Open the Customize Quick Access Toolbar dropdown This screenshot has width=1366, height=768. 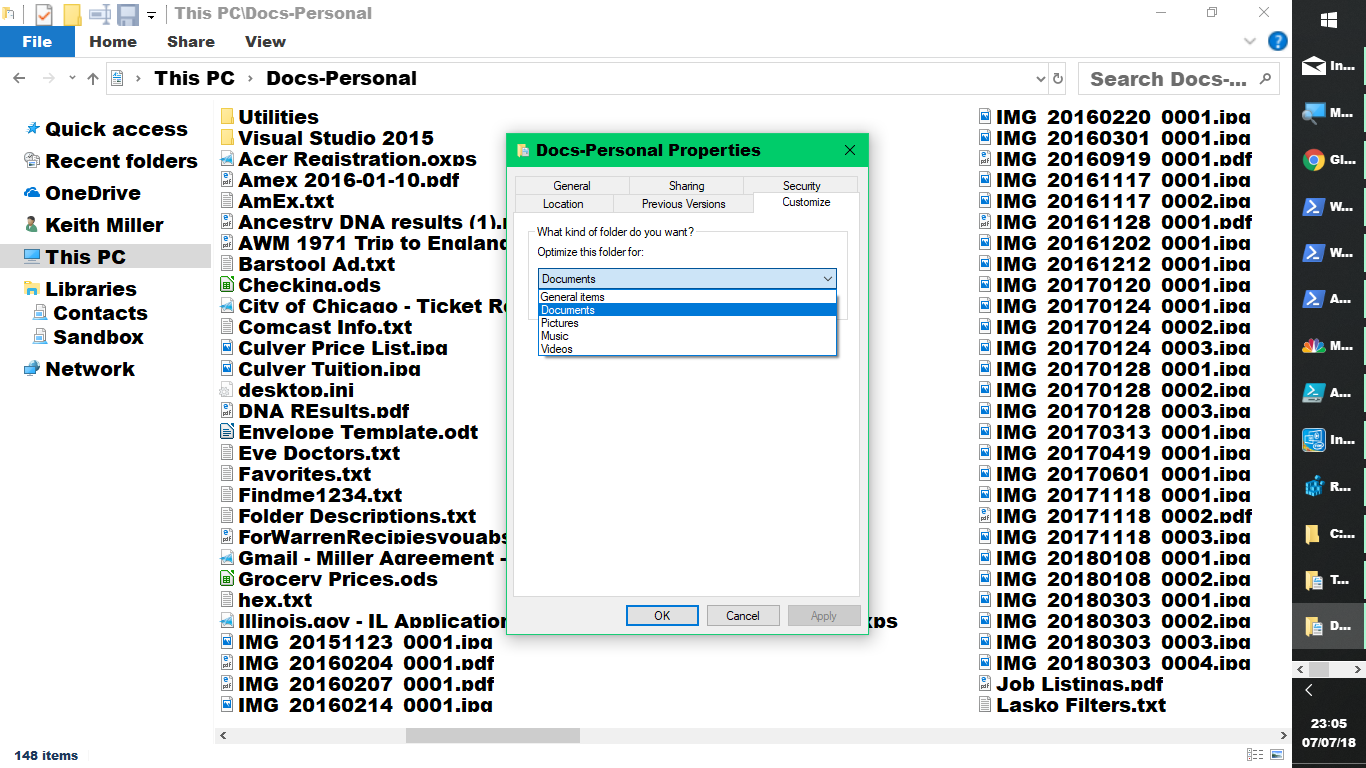point(152,15)
